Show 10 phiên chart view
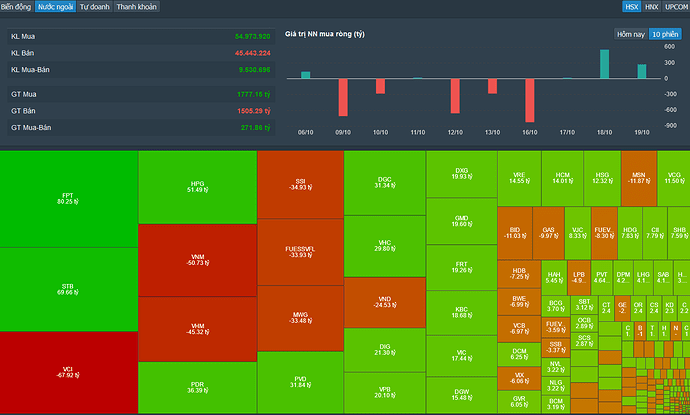690x415 pixels. (x=665, y=34)
